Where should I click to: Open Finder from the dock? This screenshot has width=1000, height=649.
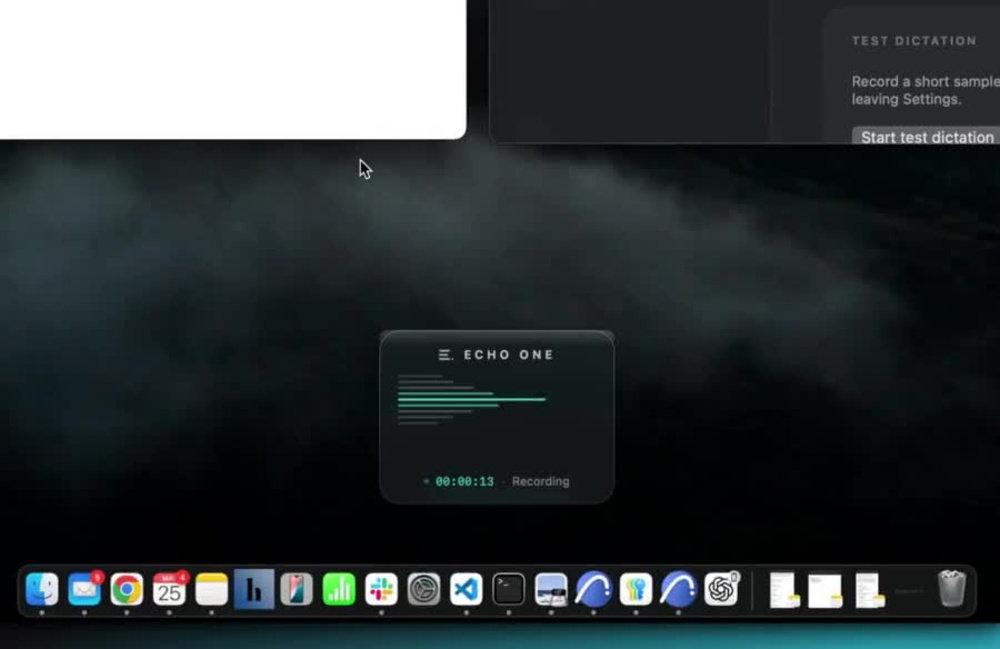click(x=42, y=589)
